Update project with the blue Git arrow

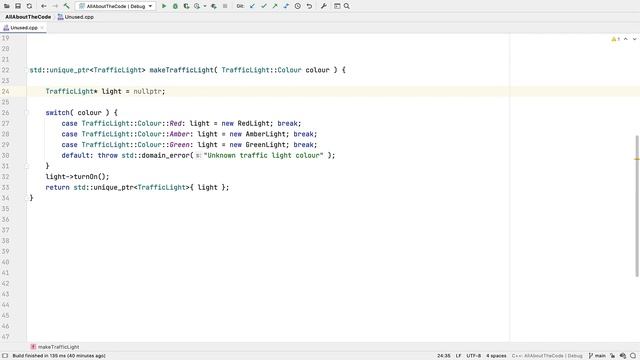(x=253, y=6)
